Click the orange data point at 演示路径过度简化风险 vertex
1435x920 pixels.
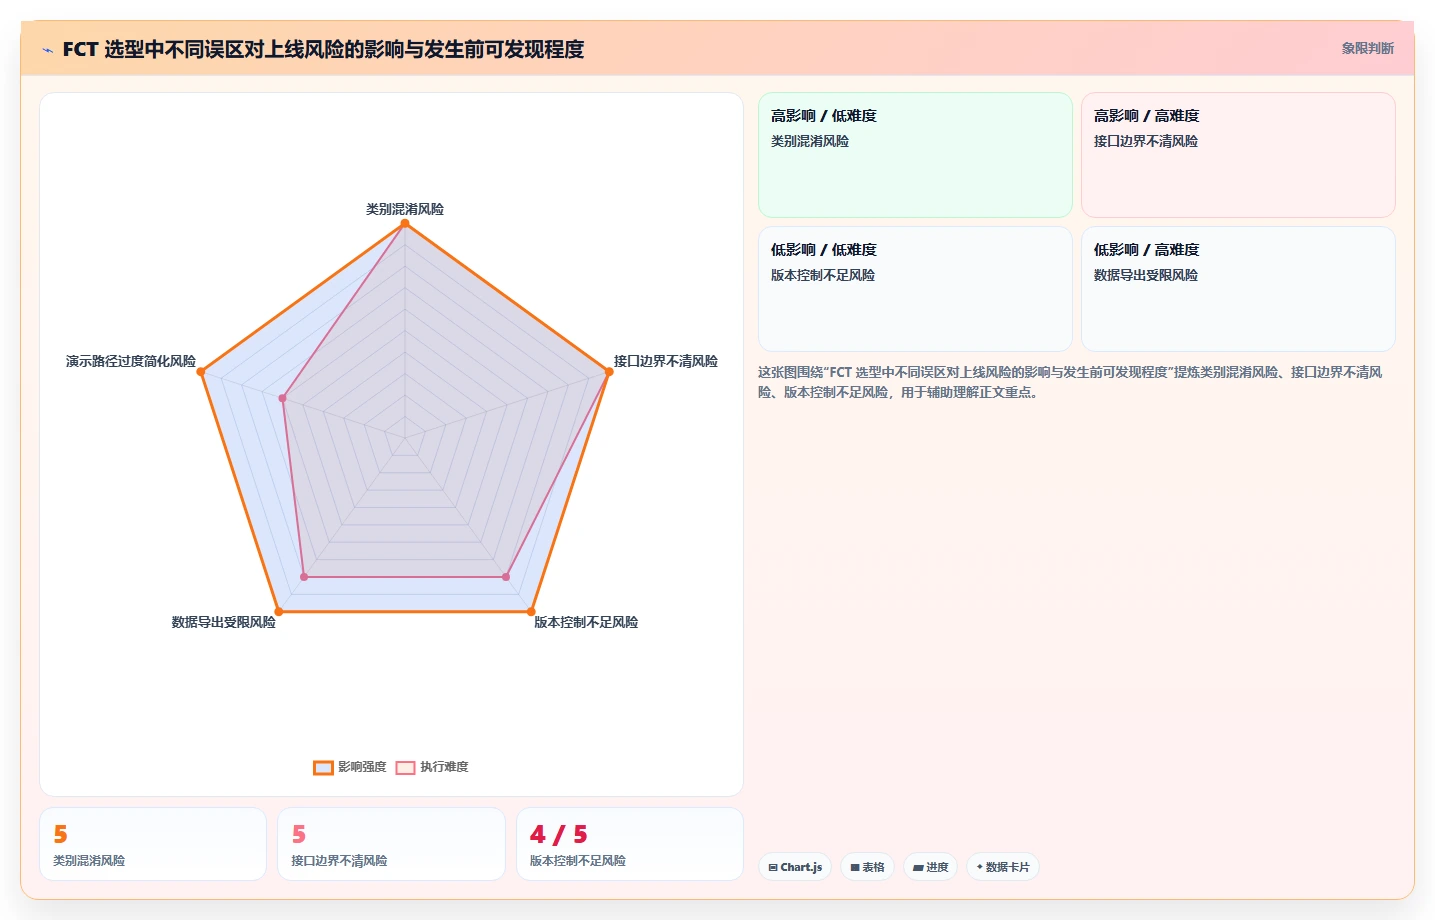201,372
